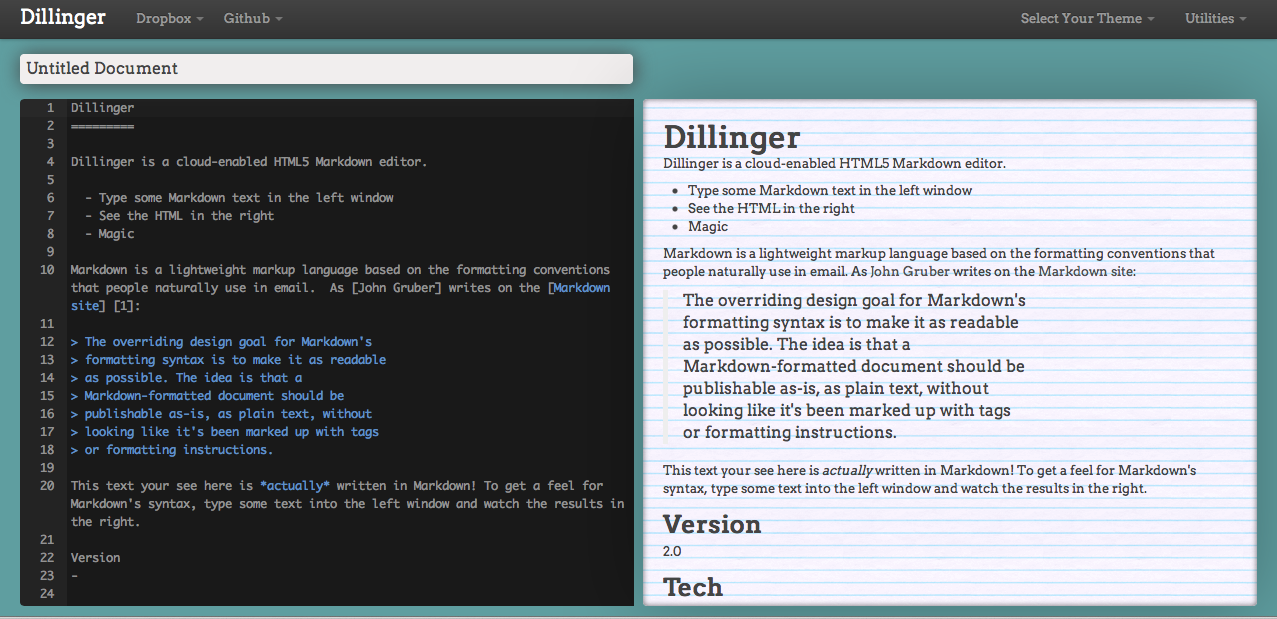
Task: Click the [1] reference text in editor
Action: (125, 305)
